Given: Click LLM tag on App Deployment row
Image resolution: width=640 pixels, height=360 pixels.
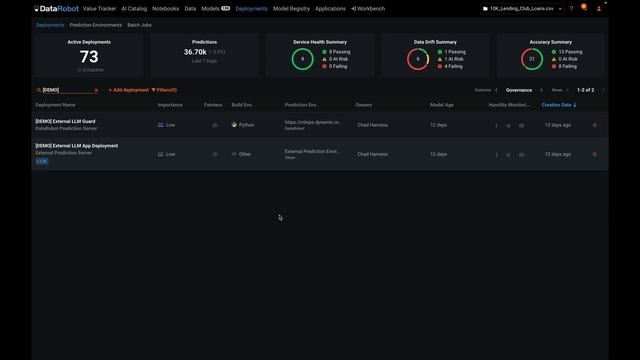Looking at the screenshot, I should coord(42,161).
